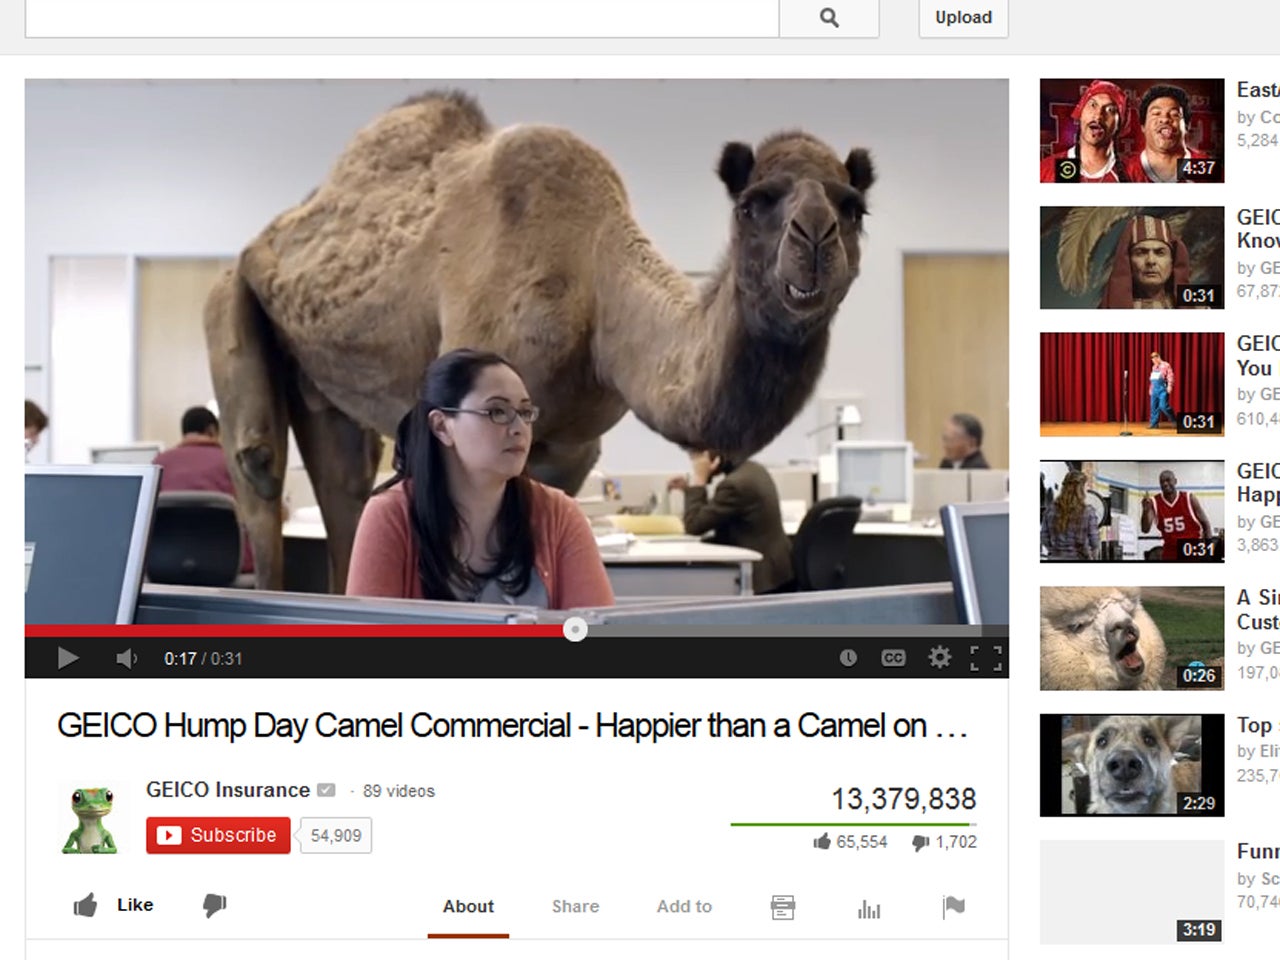
Task: Open the fortune teller 0:31 thumbnail
Action: point(1132,257)
